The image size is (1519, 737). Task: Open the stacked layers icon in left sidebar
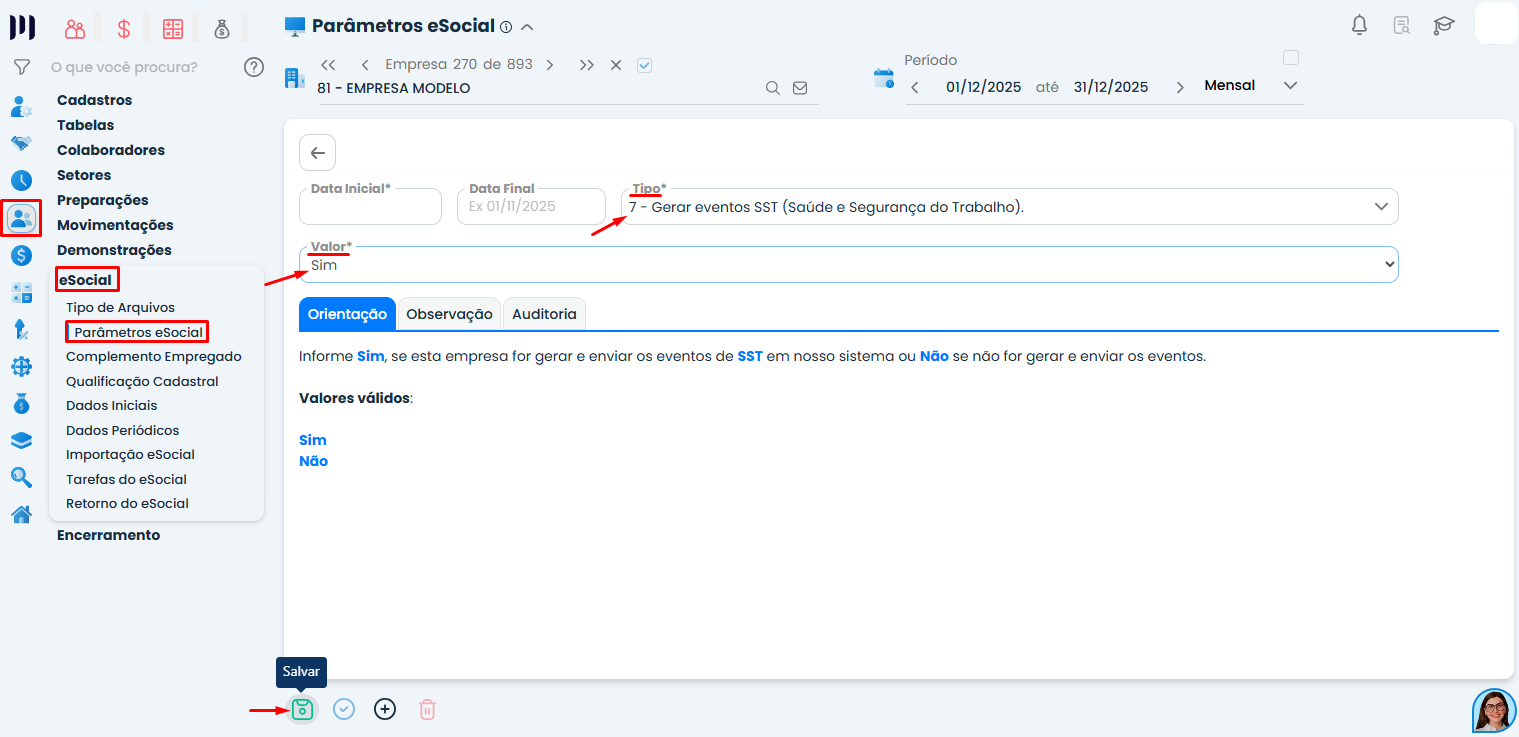click(x=21, y=441)
